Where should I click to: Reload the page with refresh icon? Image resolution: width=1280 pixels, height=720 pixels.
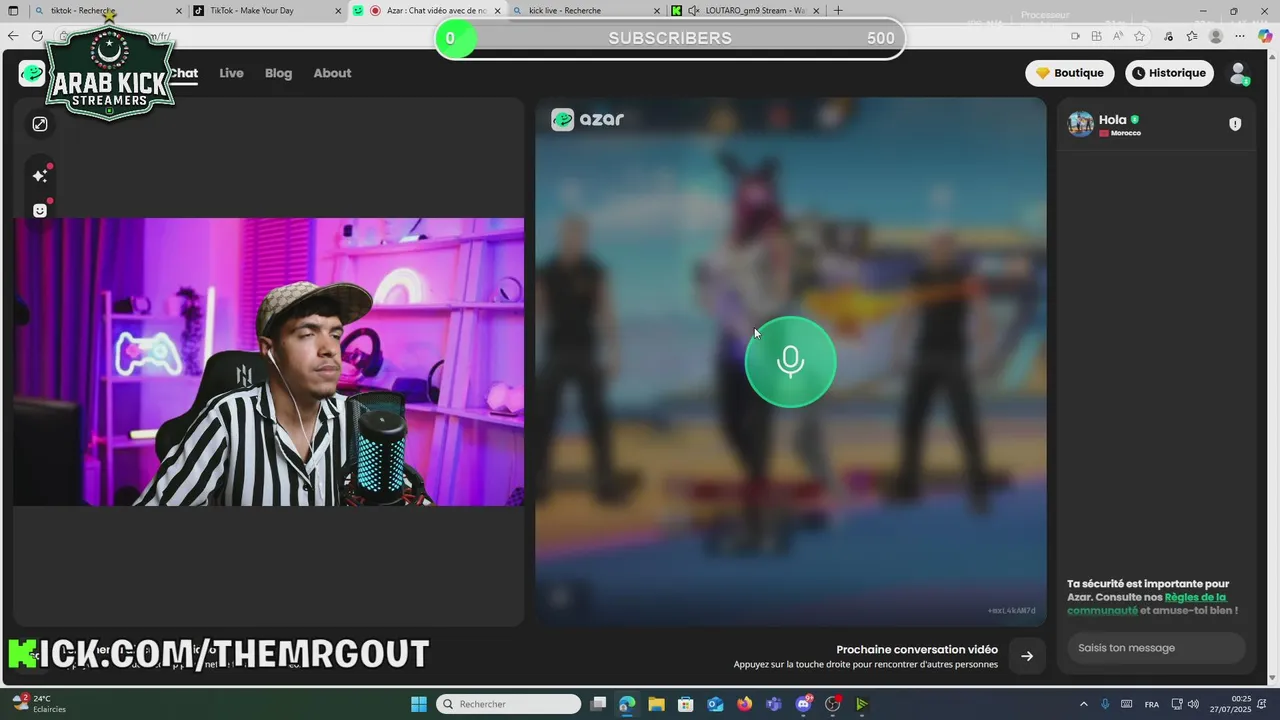coord(37,36)
